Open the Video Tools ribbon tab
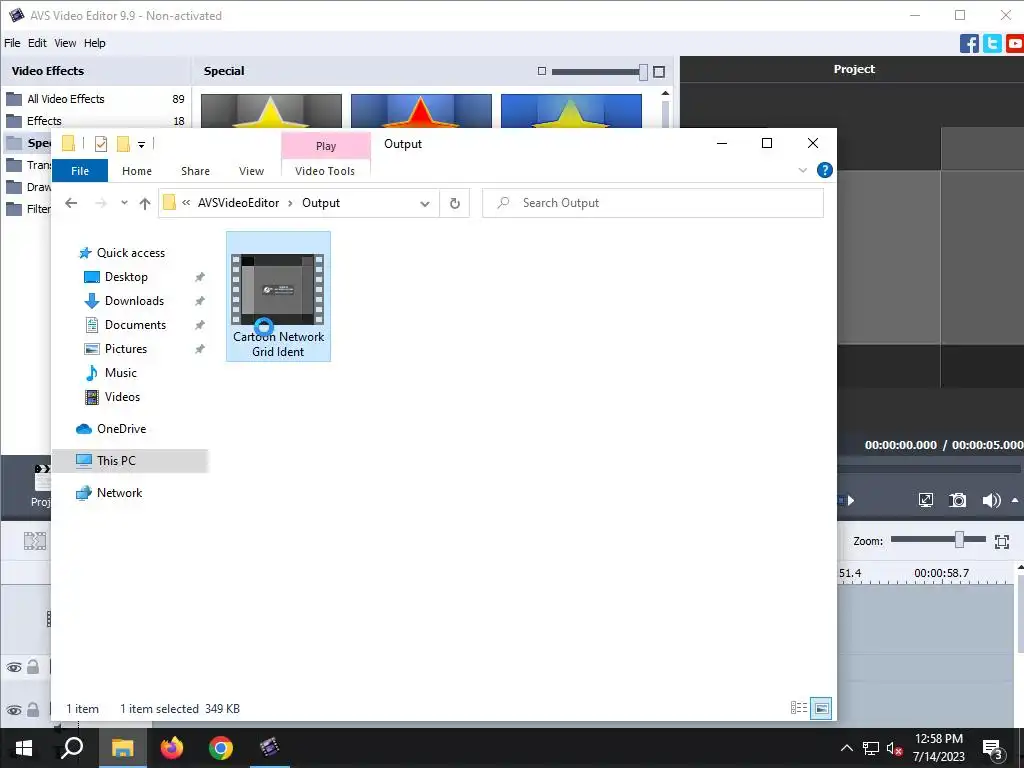The height and width of the screenshot is (768, 1024). pos(325,171)
